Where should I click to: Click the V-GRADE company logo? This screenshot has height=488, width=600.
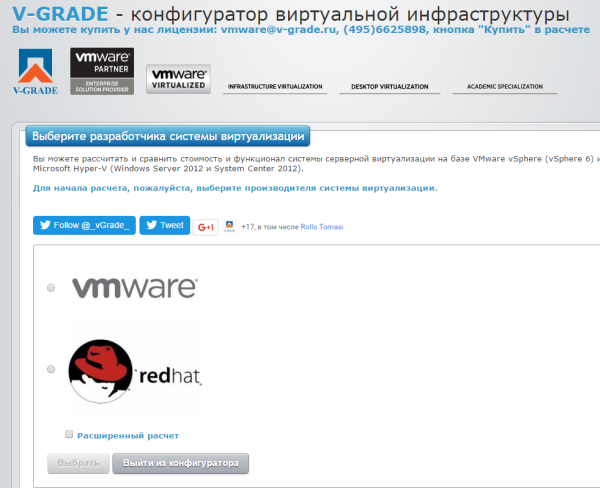pos(35,72)
